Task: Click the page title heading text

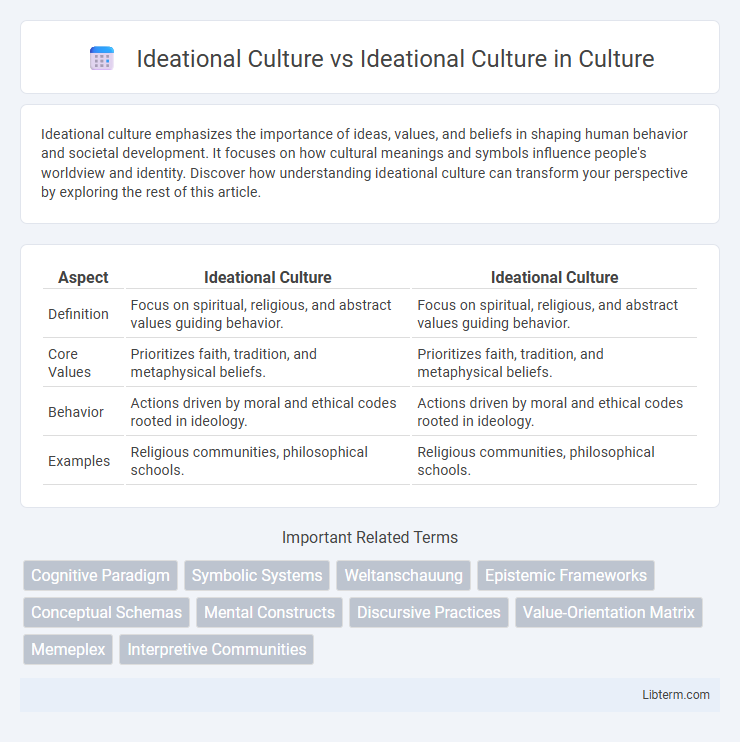Action: [x=395, y=59]
